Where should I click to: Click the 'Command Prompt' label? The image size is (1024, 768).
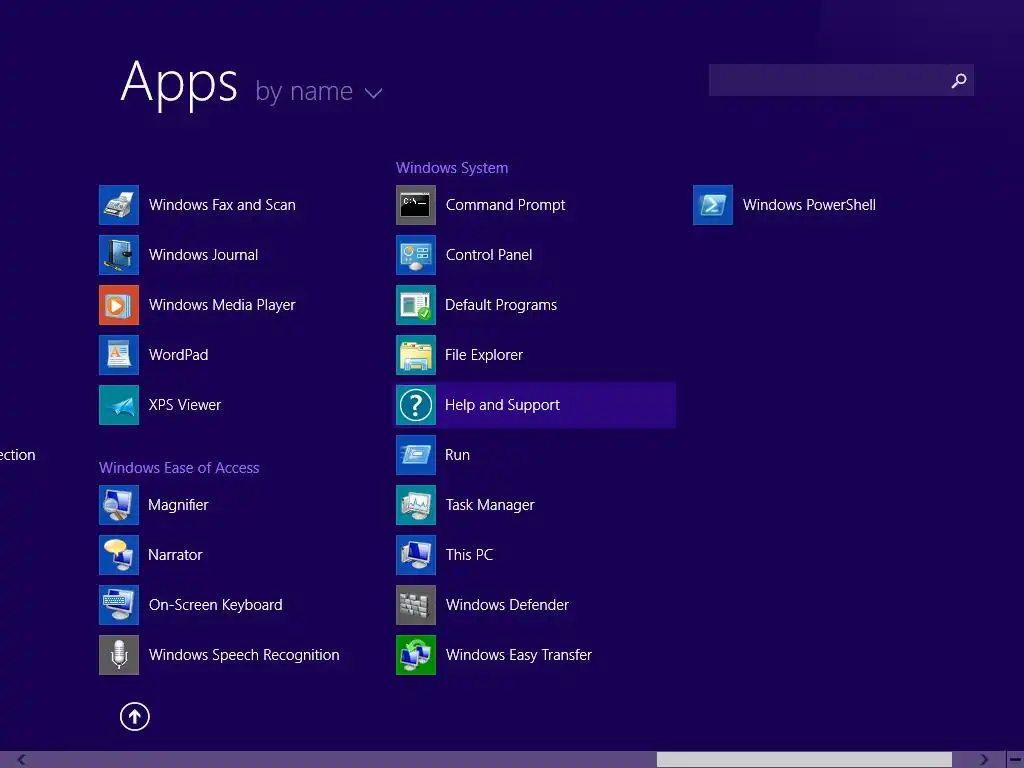(505, 205)
